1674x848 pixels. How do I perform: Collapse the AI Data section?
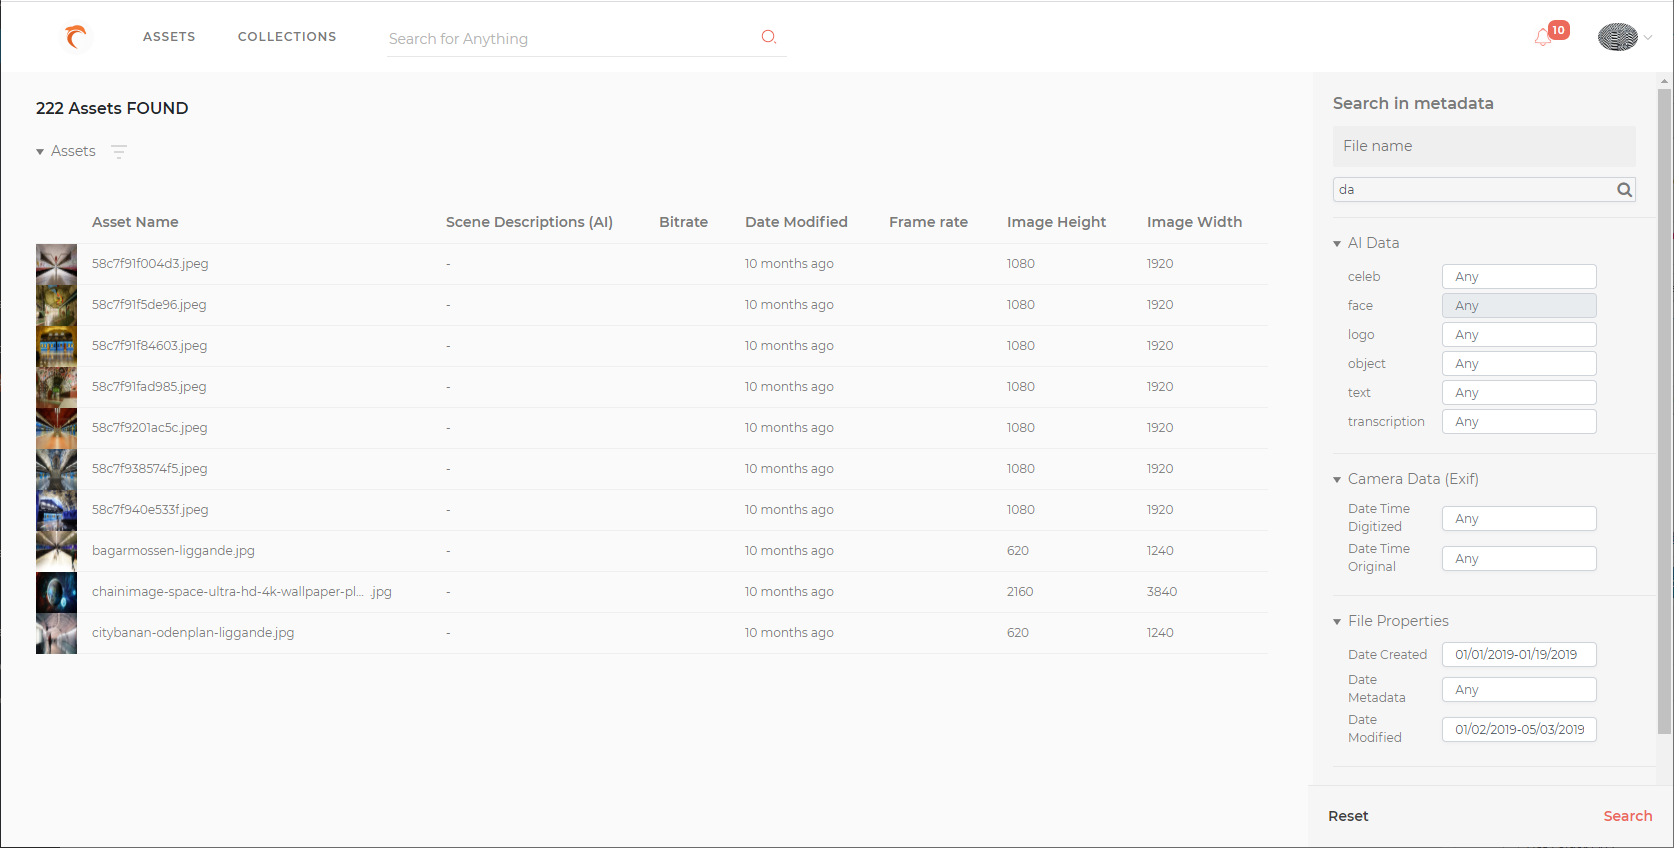coord(1337,244)
